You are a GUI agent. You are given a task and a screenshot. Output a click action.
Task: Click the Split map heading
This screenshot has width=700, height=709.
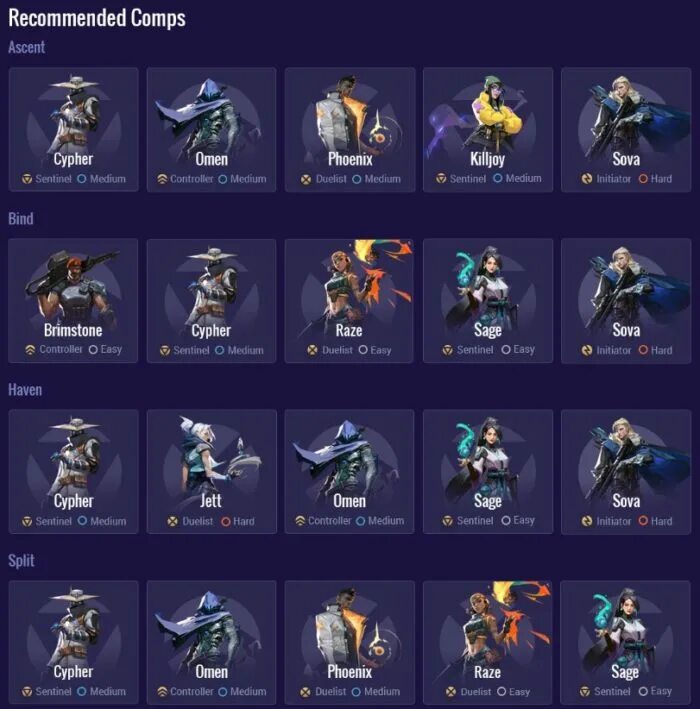pyautogui.click(x=21, y=561)
